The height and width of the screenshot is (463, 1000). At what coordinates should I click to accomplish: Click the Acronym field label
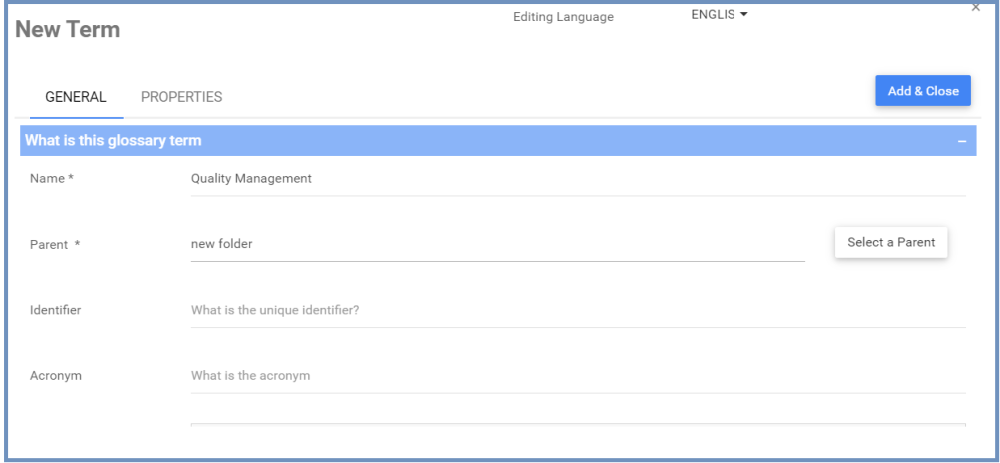[x=56, y=376]
